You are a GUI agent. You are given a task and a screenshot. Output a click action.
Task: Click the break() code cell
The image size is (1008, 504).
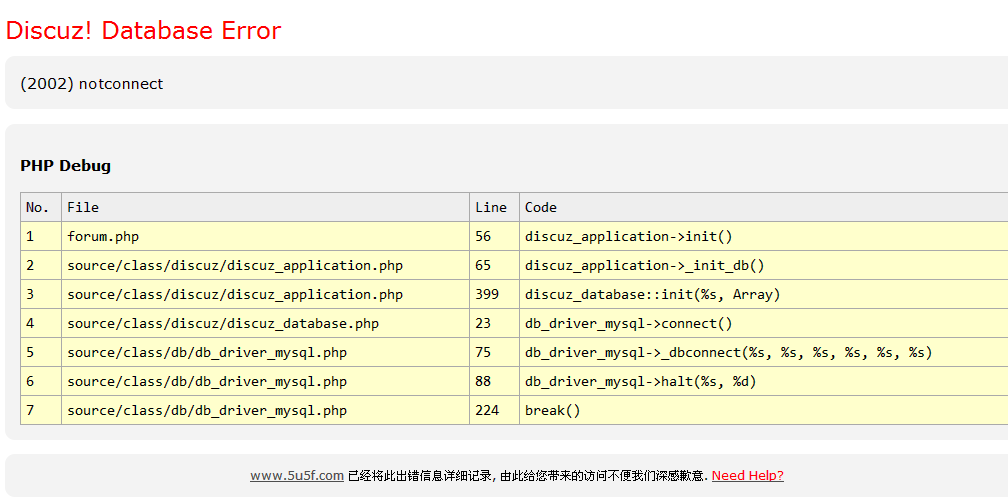[552, 411]
